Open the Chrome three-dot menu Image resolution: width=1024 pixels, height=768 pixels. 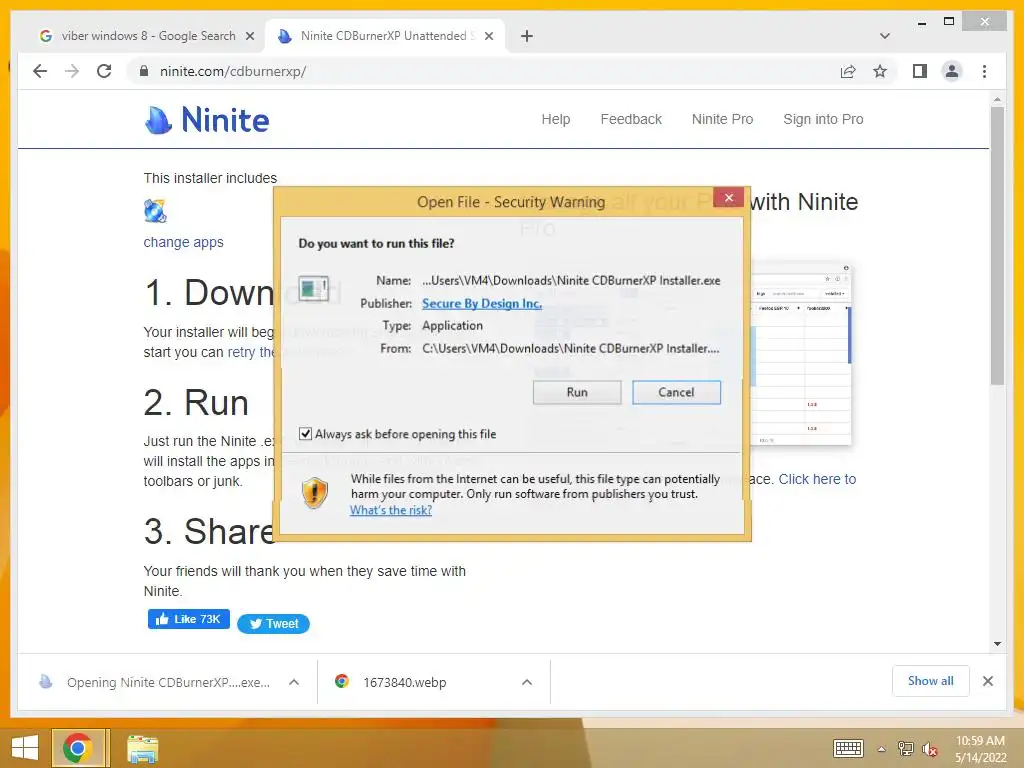[984, 71]
